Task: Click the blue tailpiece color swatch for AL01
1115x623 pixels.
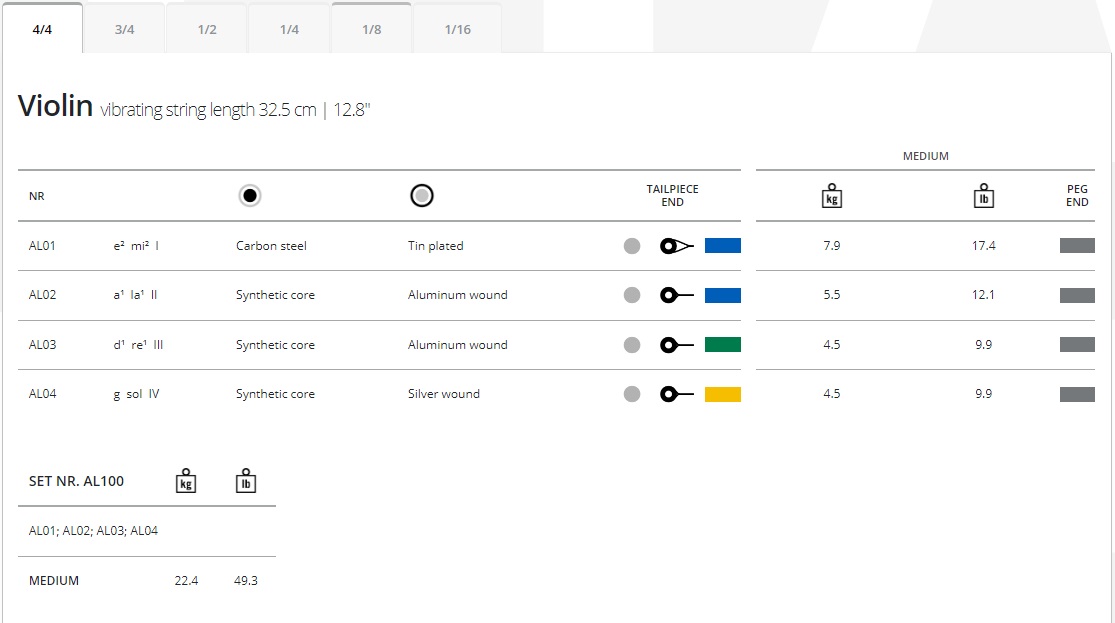Action: click(722, 246)
